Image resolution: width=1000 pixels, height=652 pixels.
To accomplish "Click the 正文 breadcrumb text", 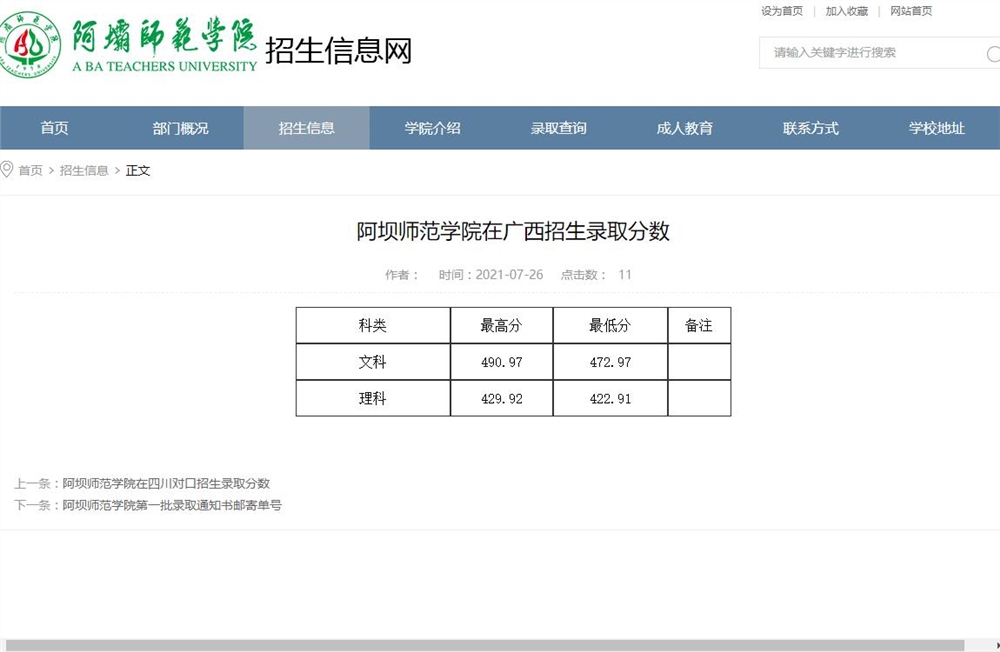I will point(138,170).
